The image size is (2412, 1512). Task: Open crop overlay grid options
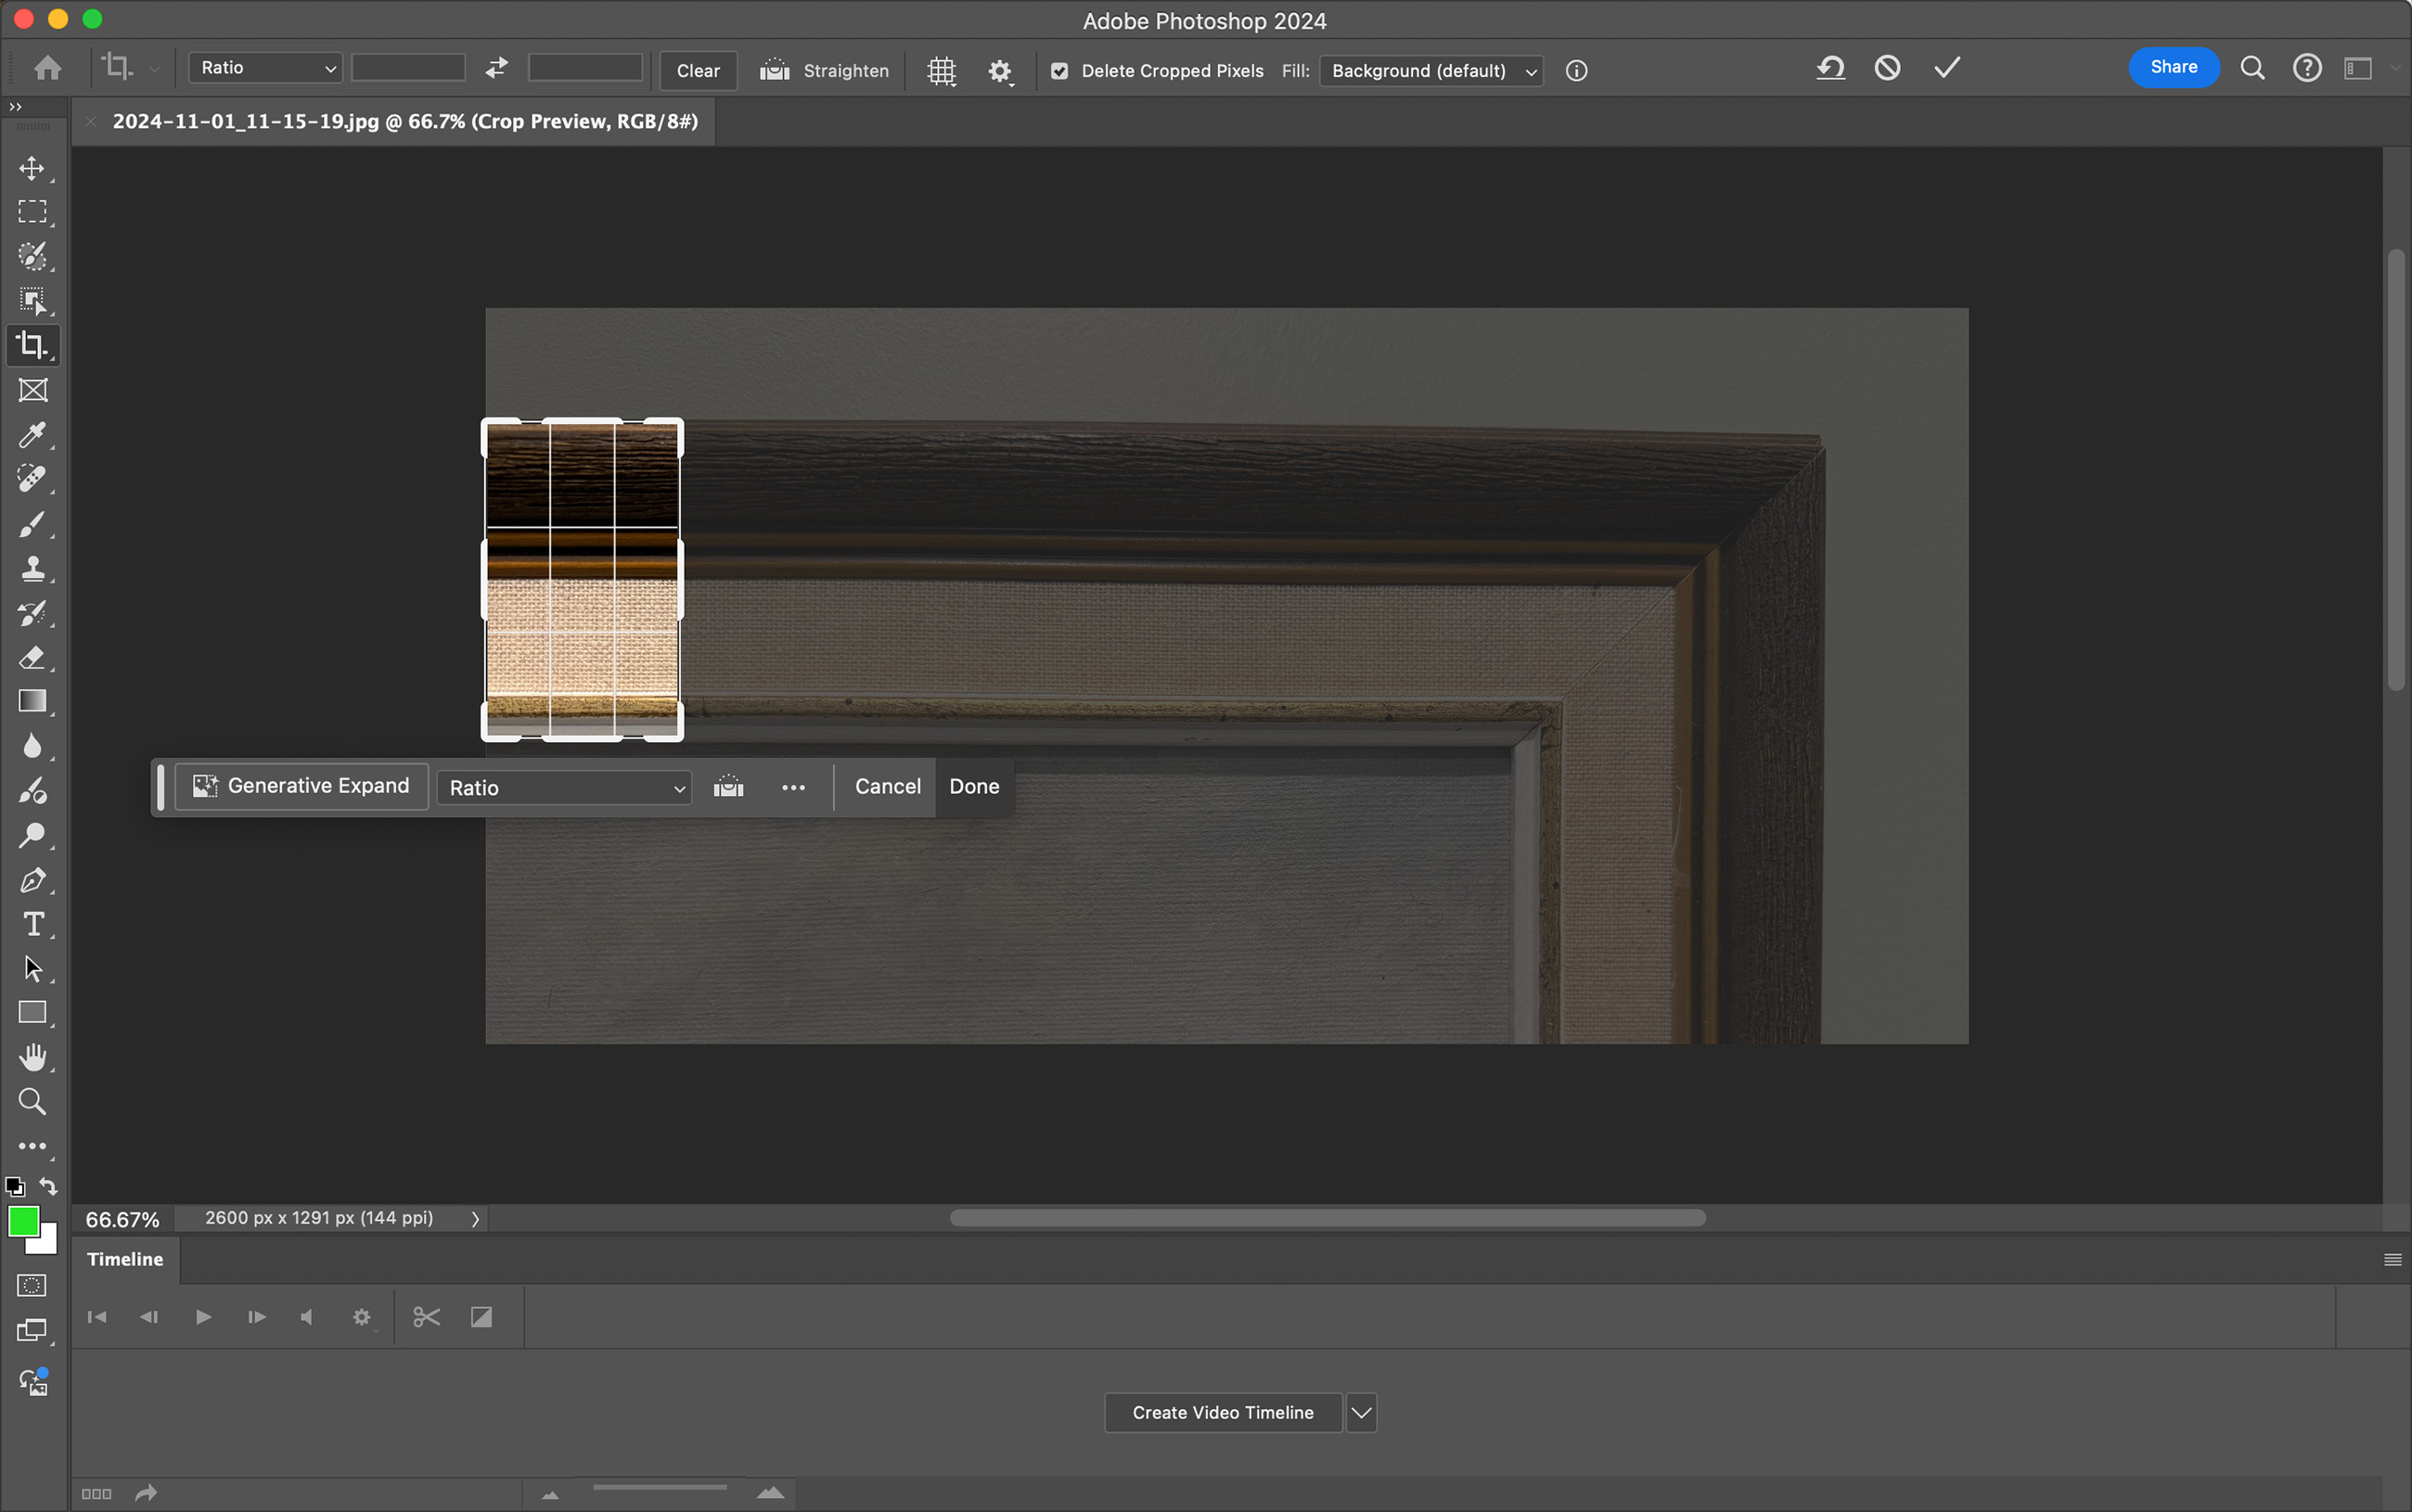pyautogui.click(x=941, y=71)
